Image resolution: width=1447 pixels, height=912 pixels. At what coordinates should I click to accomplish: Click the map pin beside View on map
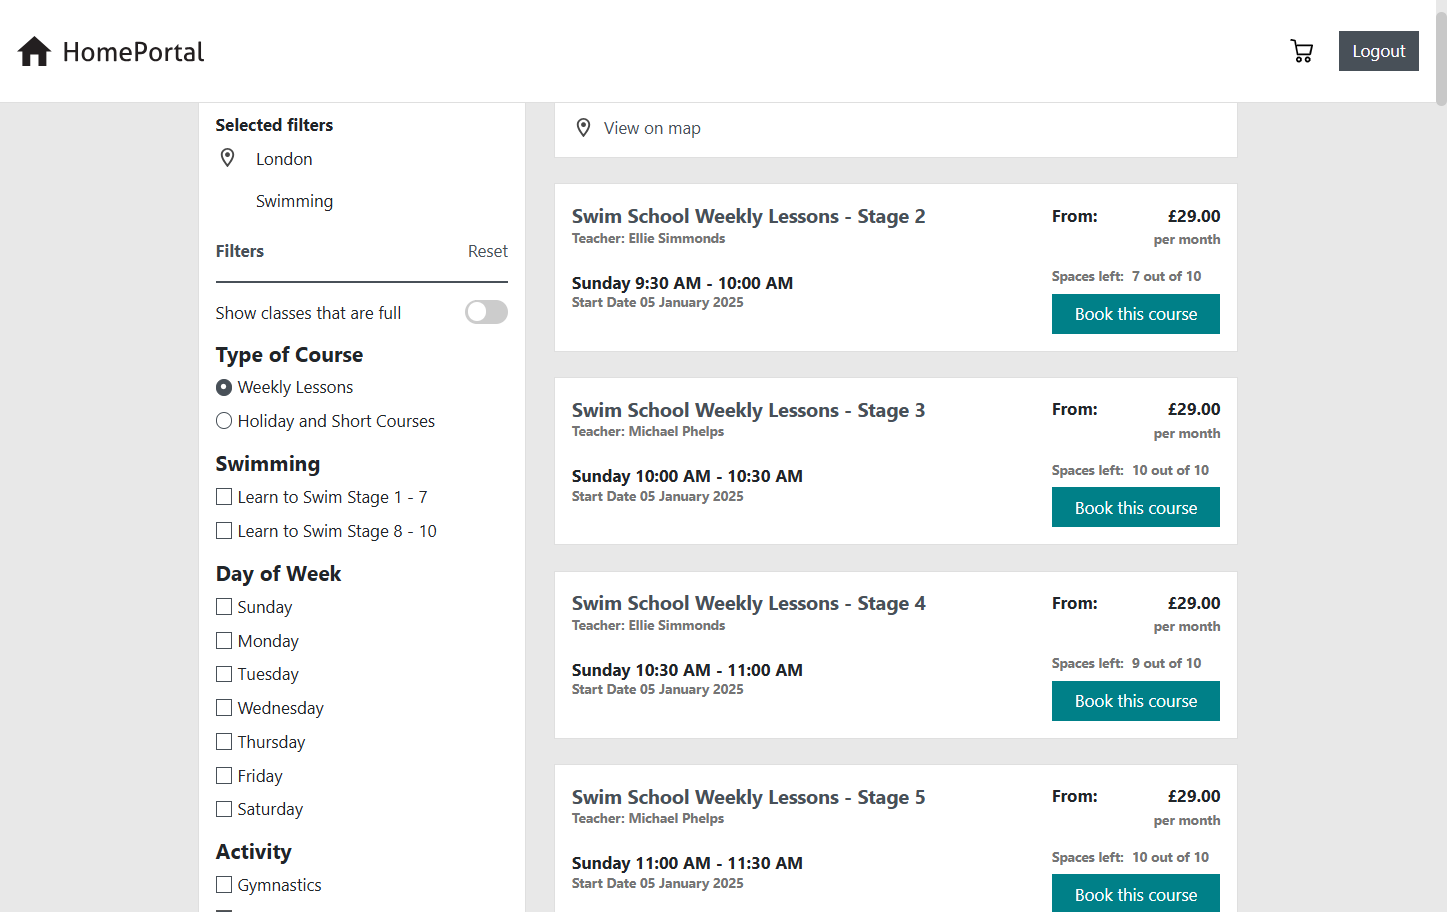coord(584,128)
